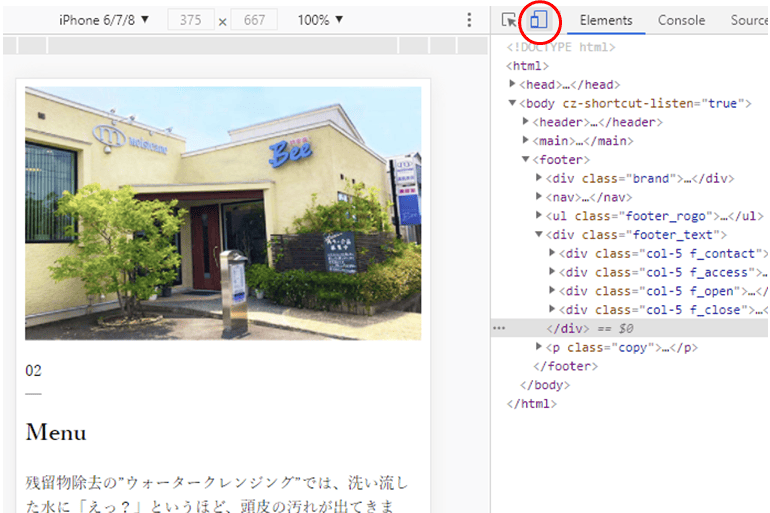
Task: Select the closing </body> tag line
Action: [545, 385]
